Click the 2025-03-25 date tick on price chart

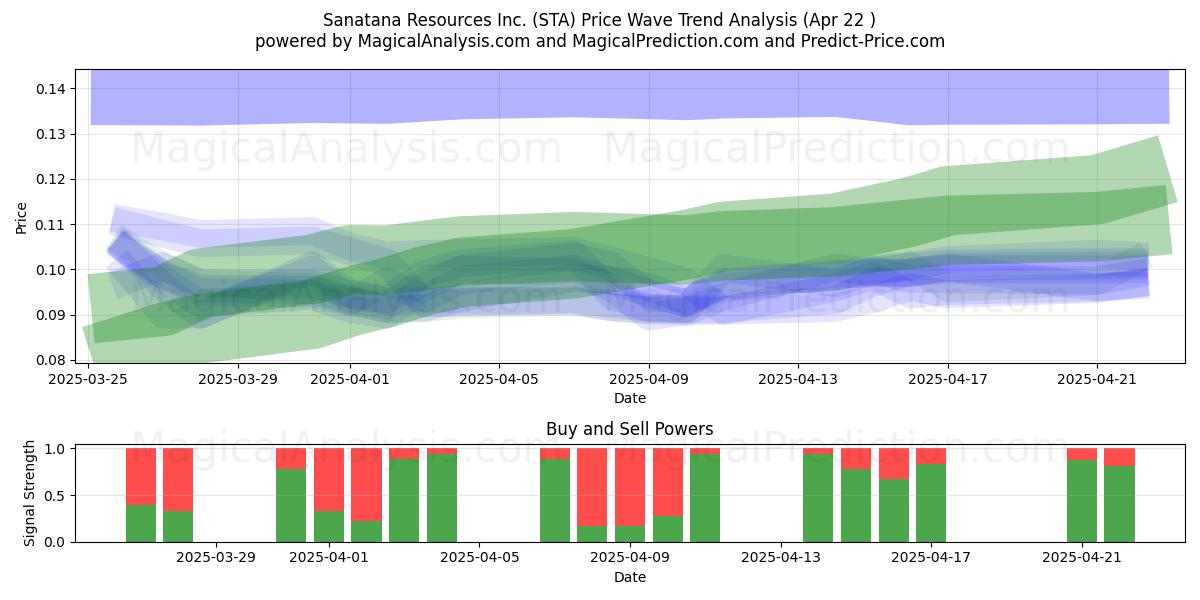pyautogui.click(x=89, y=379)
